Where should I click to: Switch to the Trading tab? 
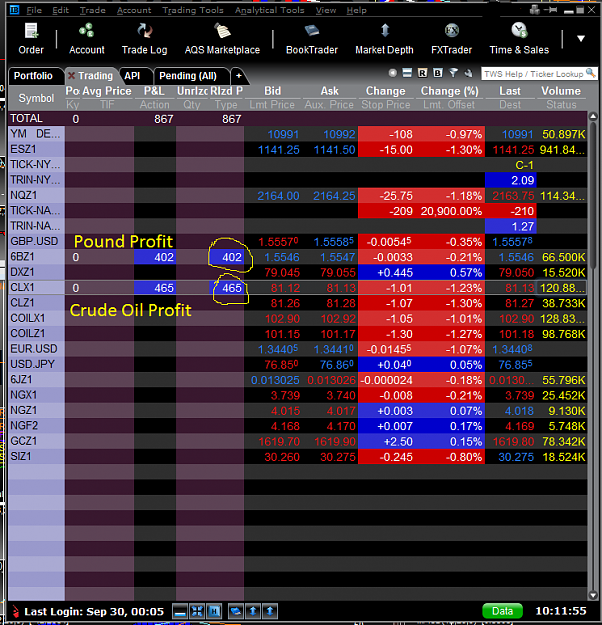95,76
